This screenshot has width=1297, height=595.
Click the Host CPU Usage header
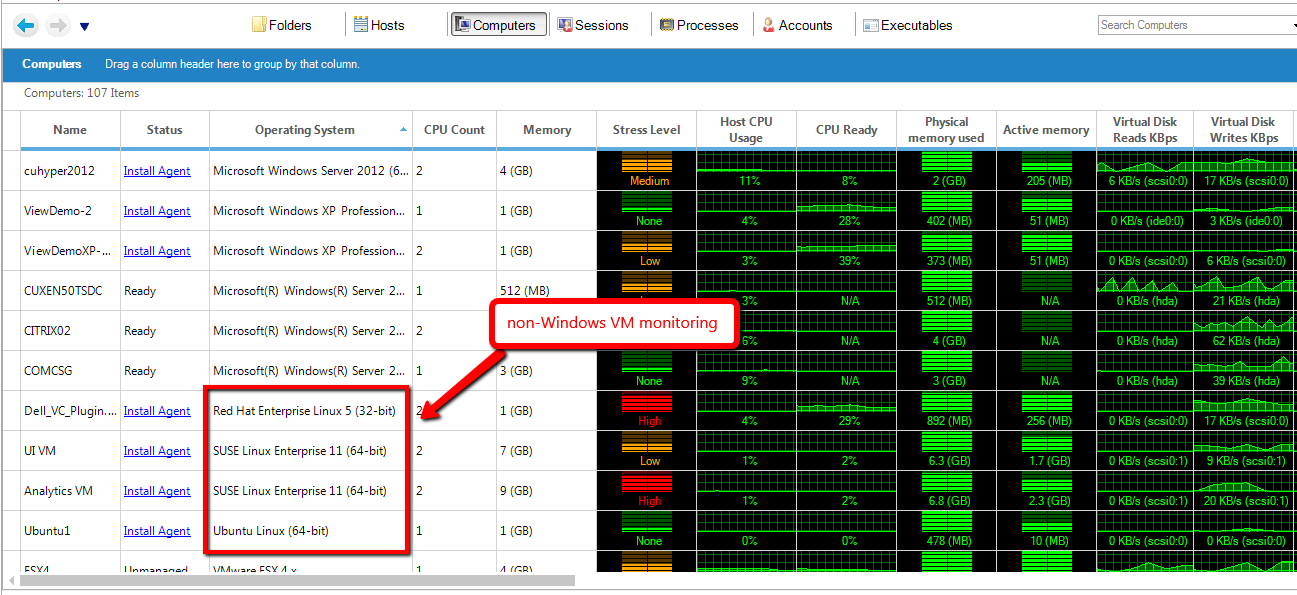click(x=746, y=130)
